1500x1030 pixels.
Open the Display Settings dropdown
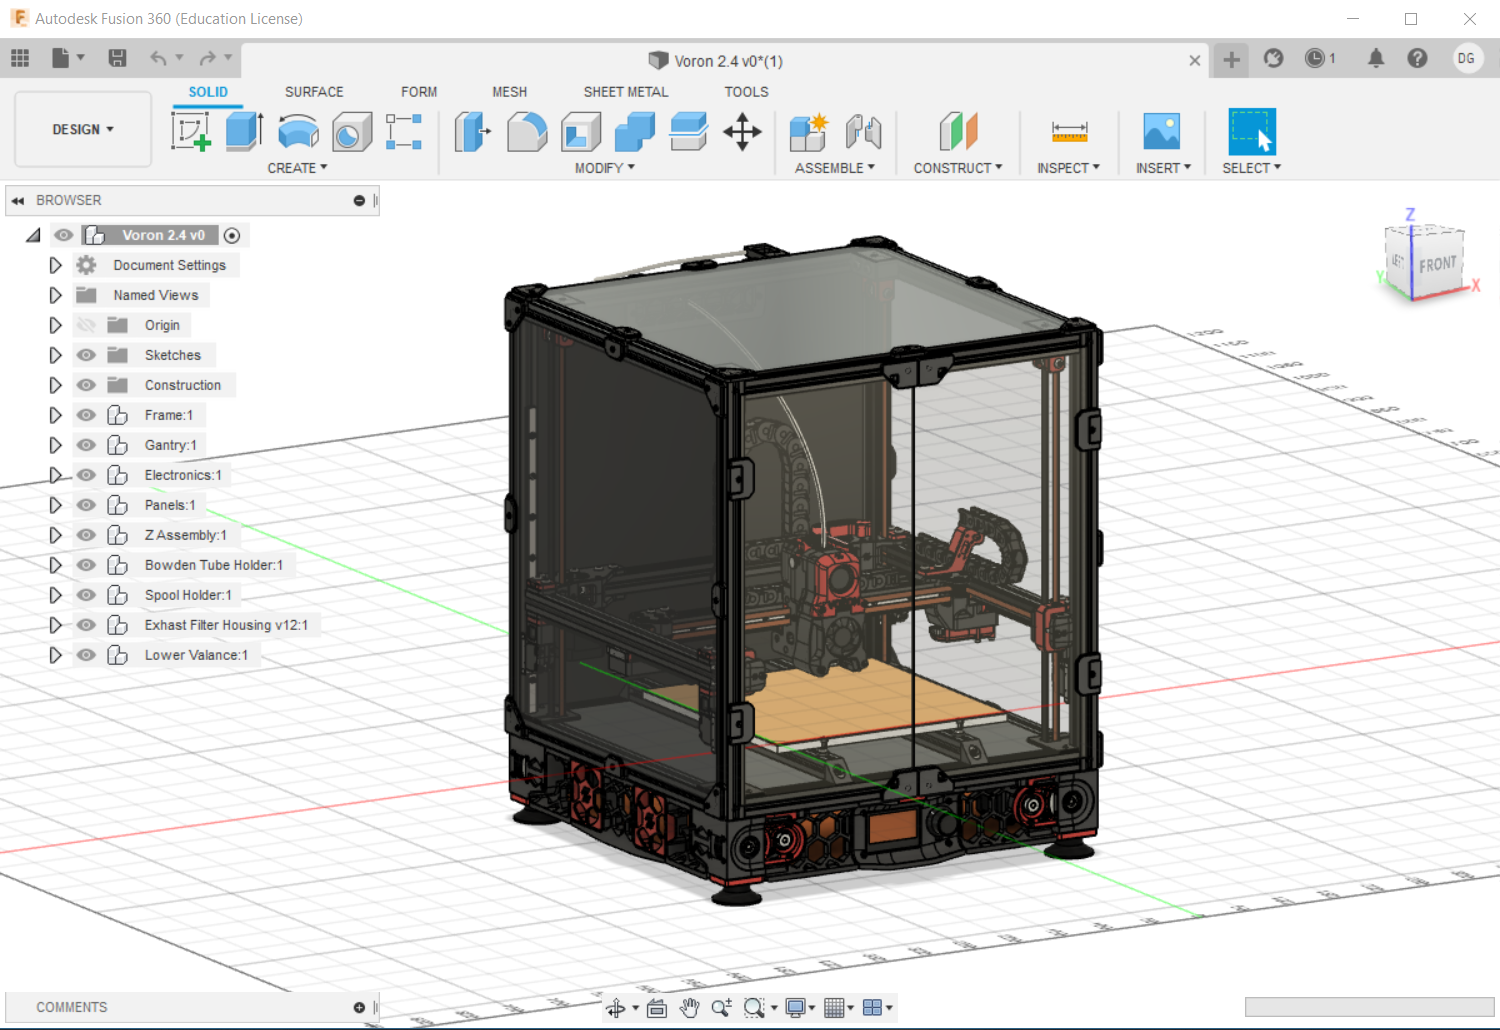pos(798,1008)
